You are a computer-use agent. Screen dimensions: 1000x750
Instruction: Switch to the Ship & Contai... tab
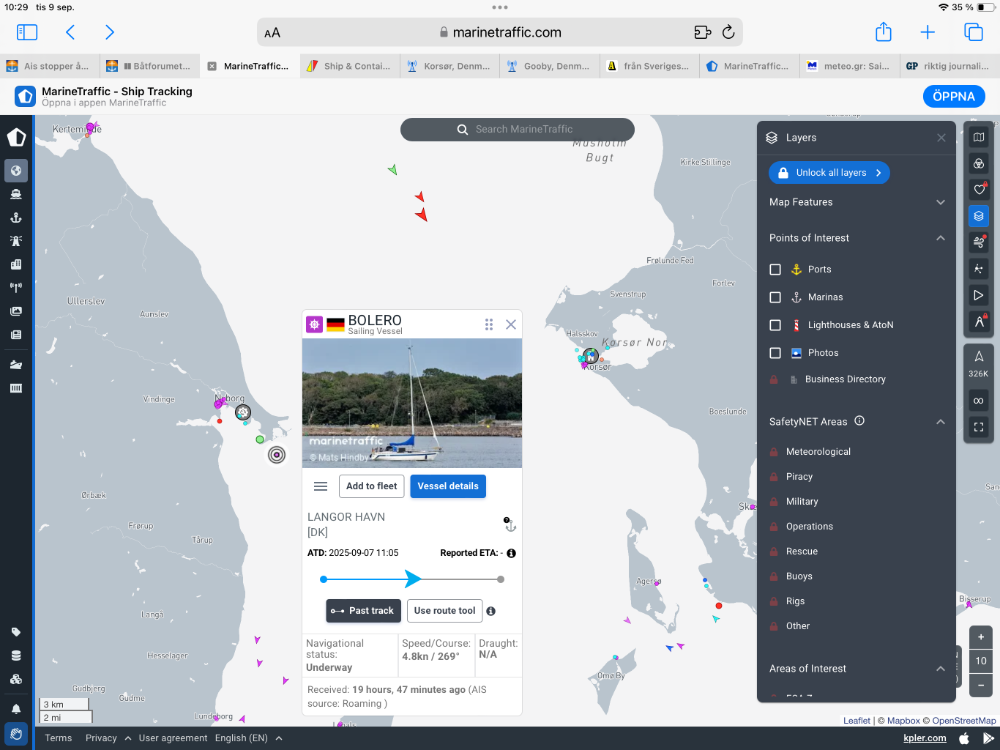pos(349,66)
